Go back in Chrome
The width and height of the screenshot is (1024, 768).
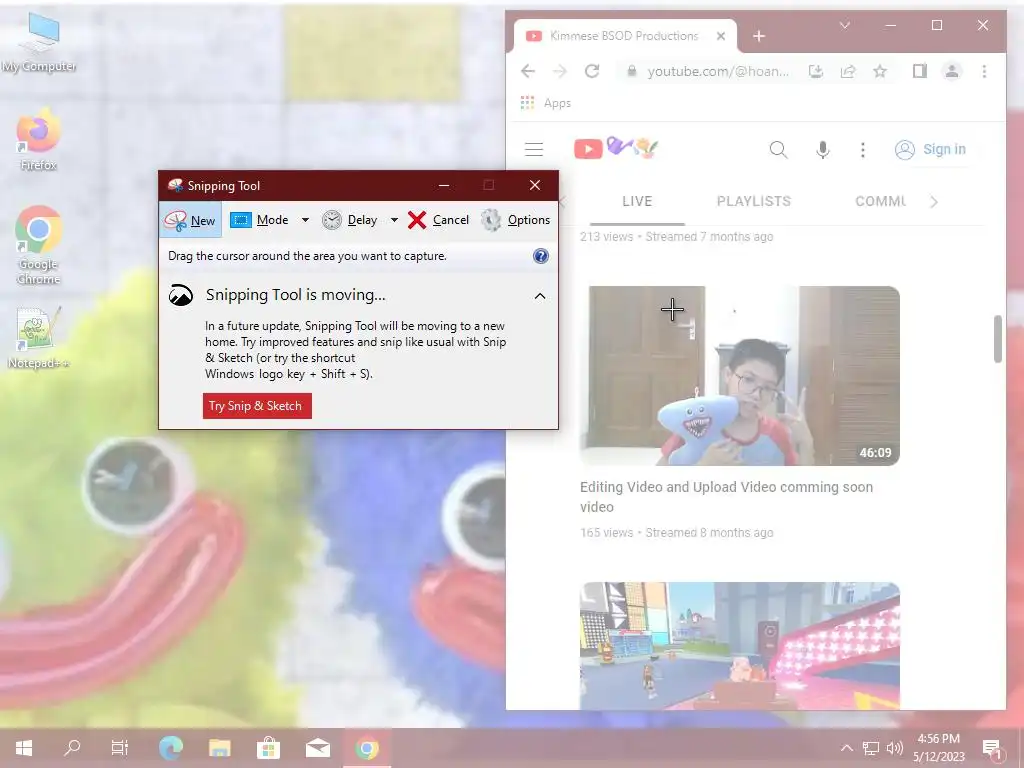tap(528, 71)
